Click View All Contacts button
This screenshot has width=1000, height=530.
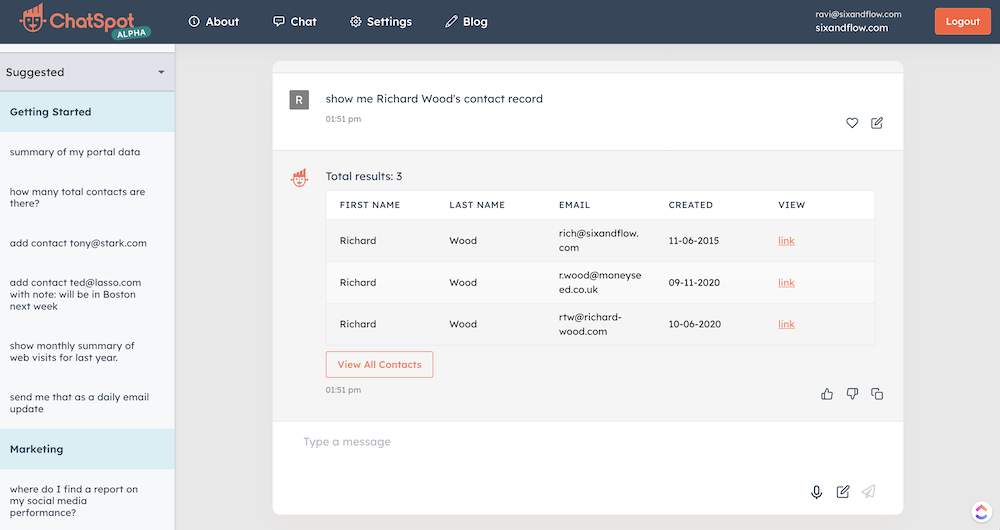[x=379, y=364]
